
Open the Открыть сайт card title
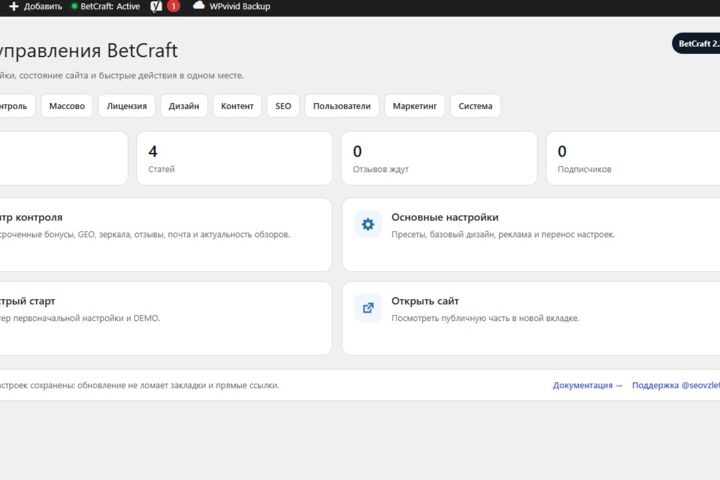pyautogui.click(x=425, y=301)
